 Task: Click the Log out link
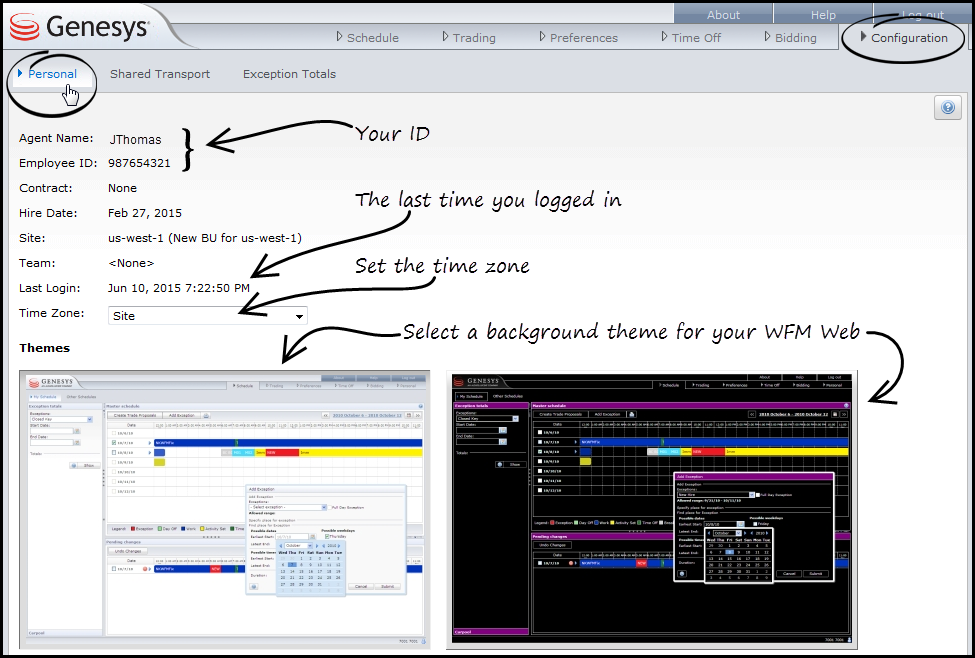[x=922, y=15]
